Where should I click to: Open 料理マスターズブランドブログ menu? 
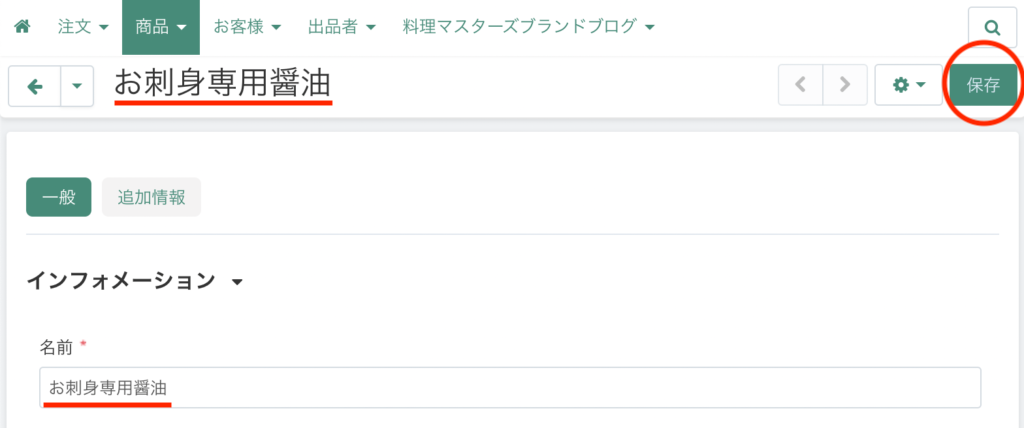(528, 27)
